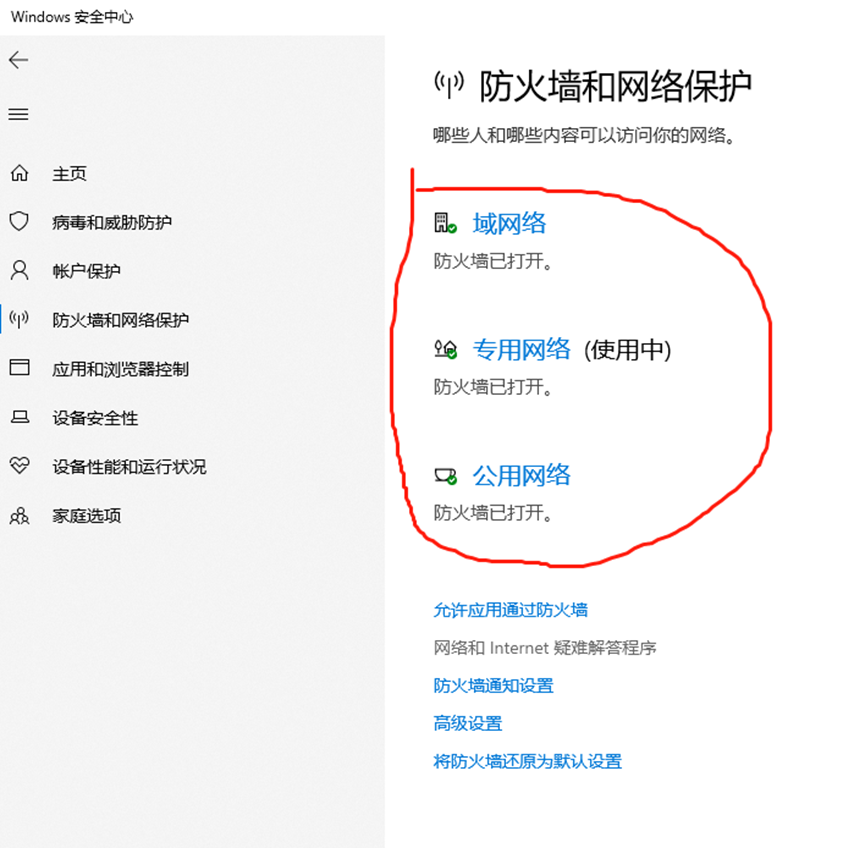Click the heart icon for 设备性能和运行状况

tap(19, 466)
